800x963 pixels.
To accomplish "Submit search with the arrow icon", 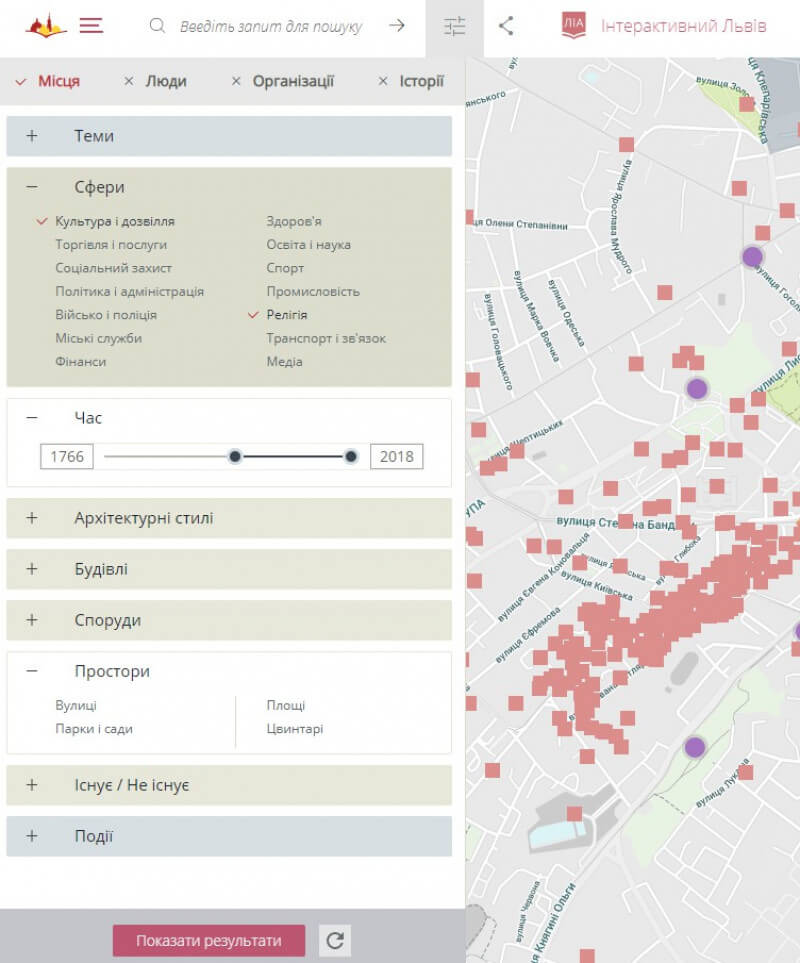I will tap(397, 26).
